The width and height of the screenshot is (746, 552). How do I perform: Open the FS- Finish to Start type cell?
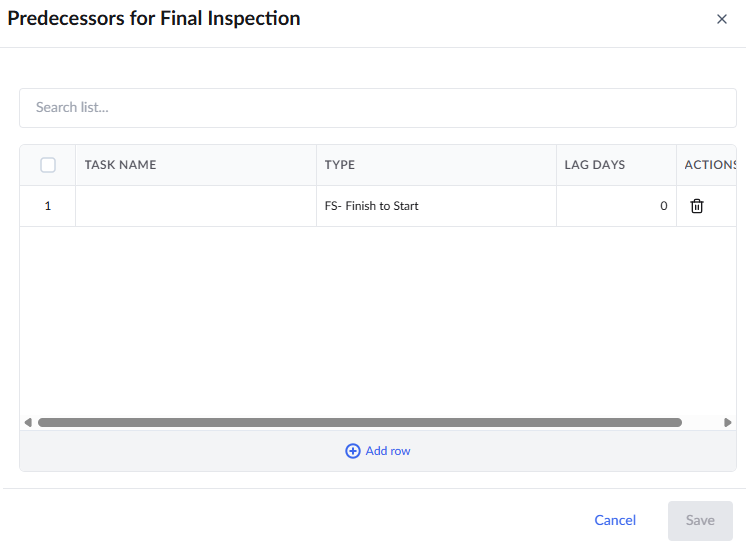tap(436, 206)
